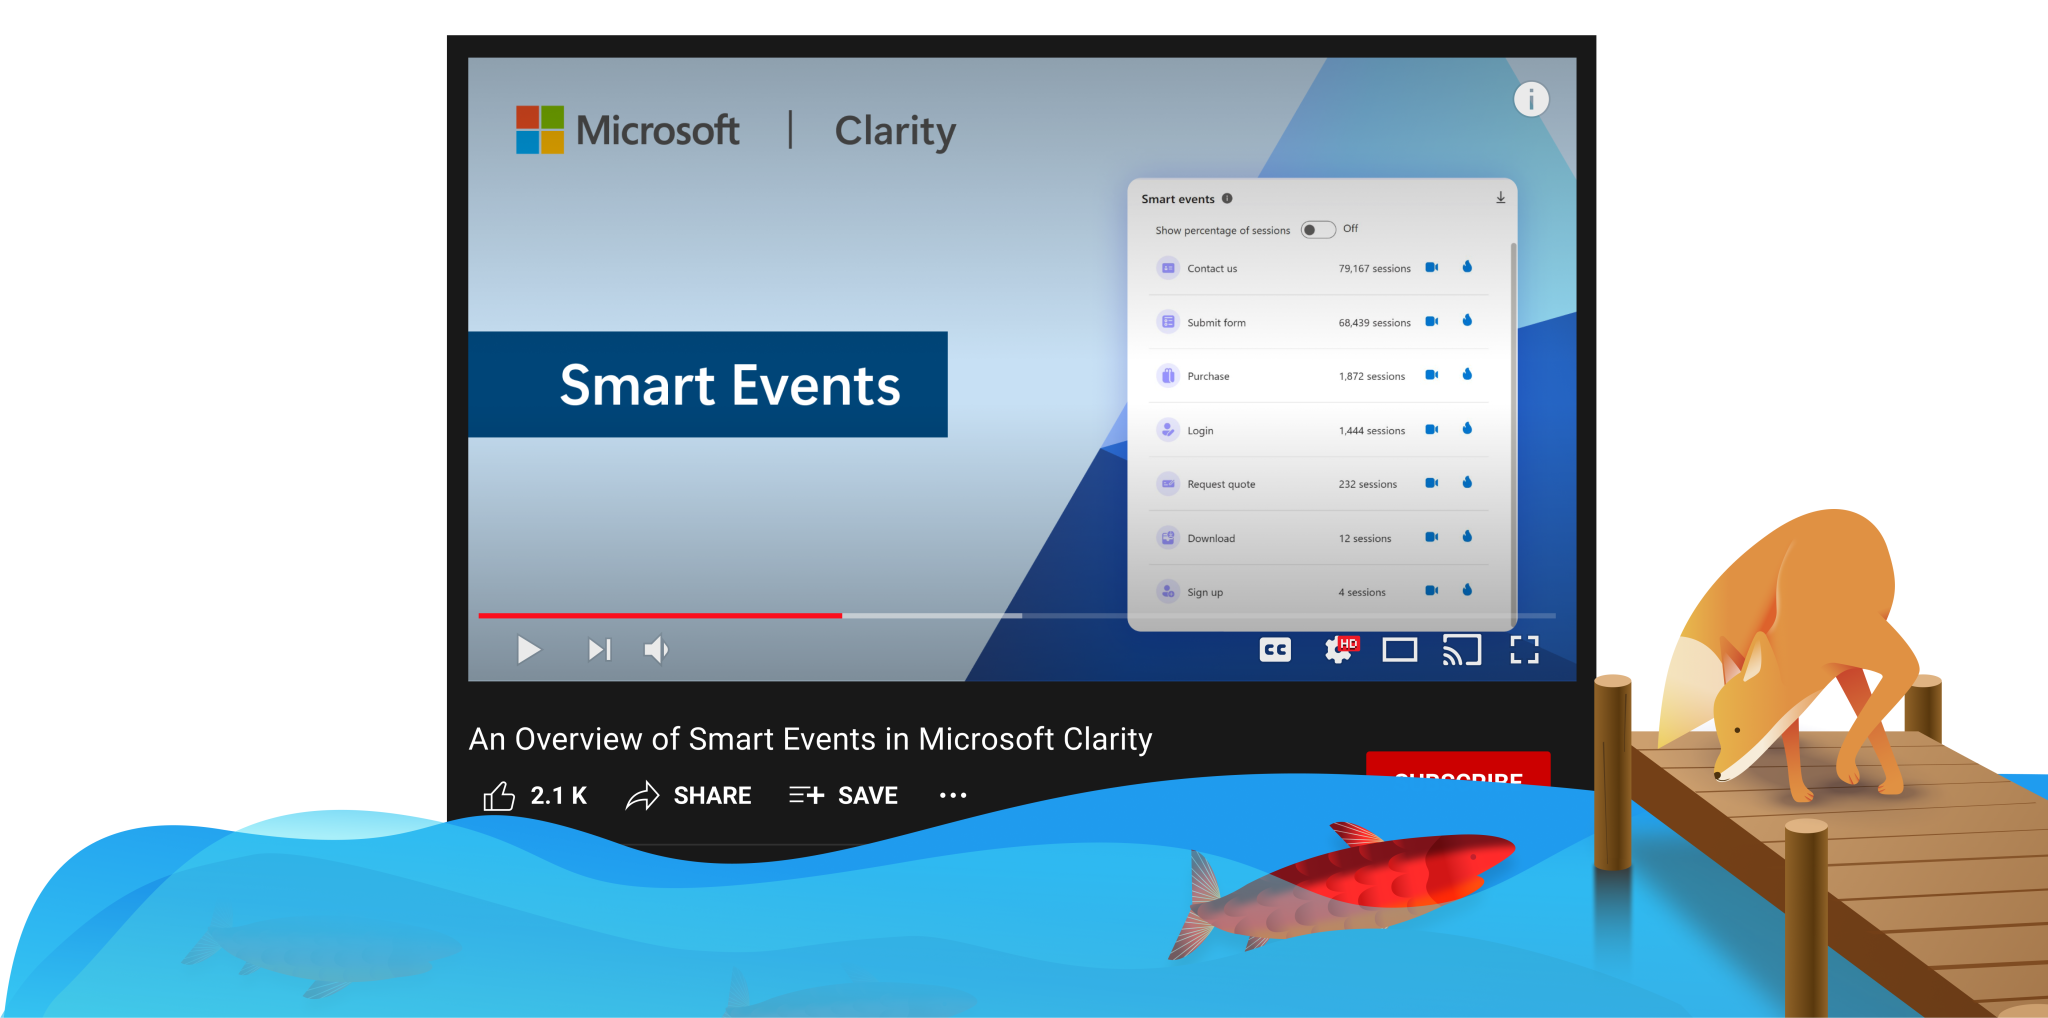This screenshot has width=2048, height=1018.
Task: Mute the video volume speaker icon
Action: click(656, 650)
